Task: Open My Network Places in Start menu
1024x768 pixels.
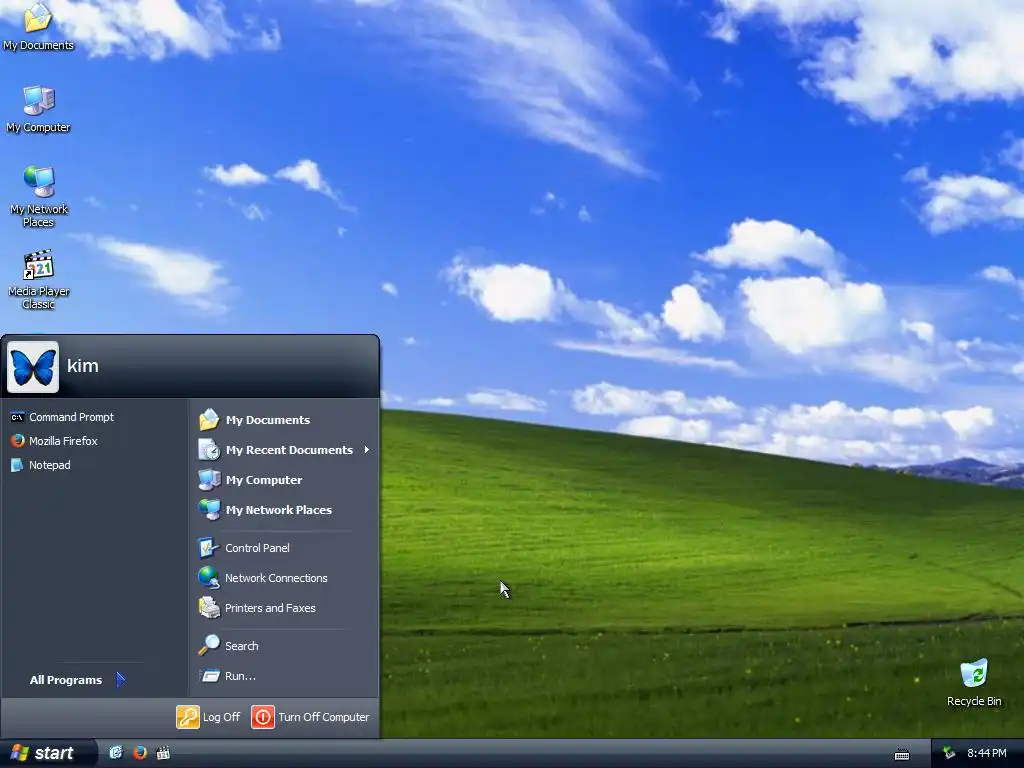Action: (266, 509)
